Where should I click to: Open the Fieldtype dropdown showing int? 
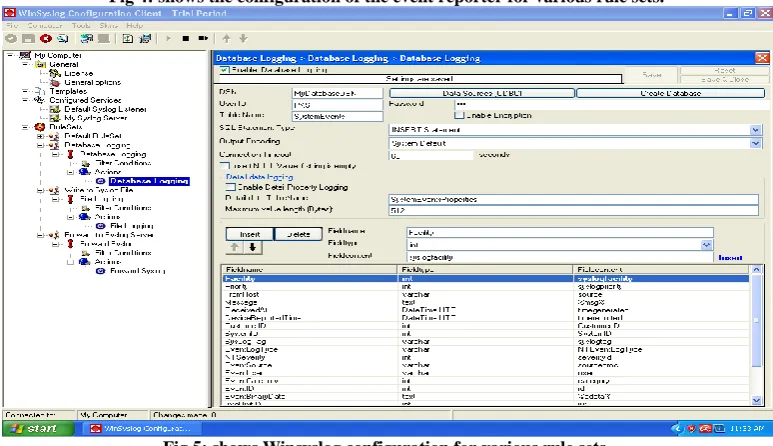706,244
